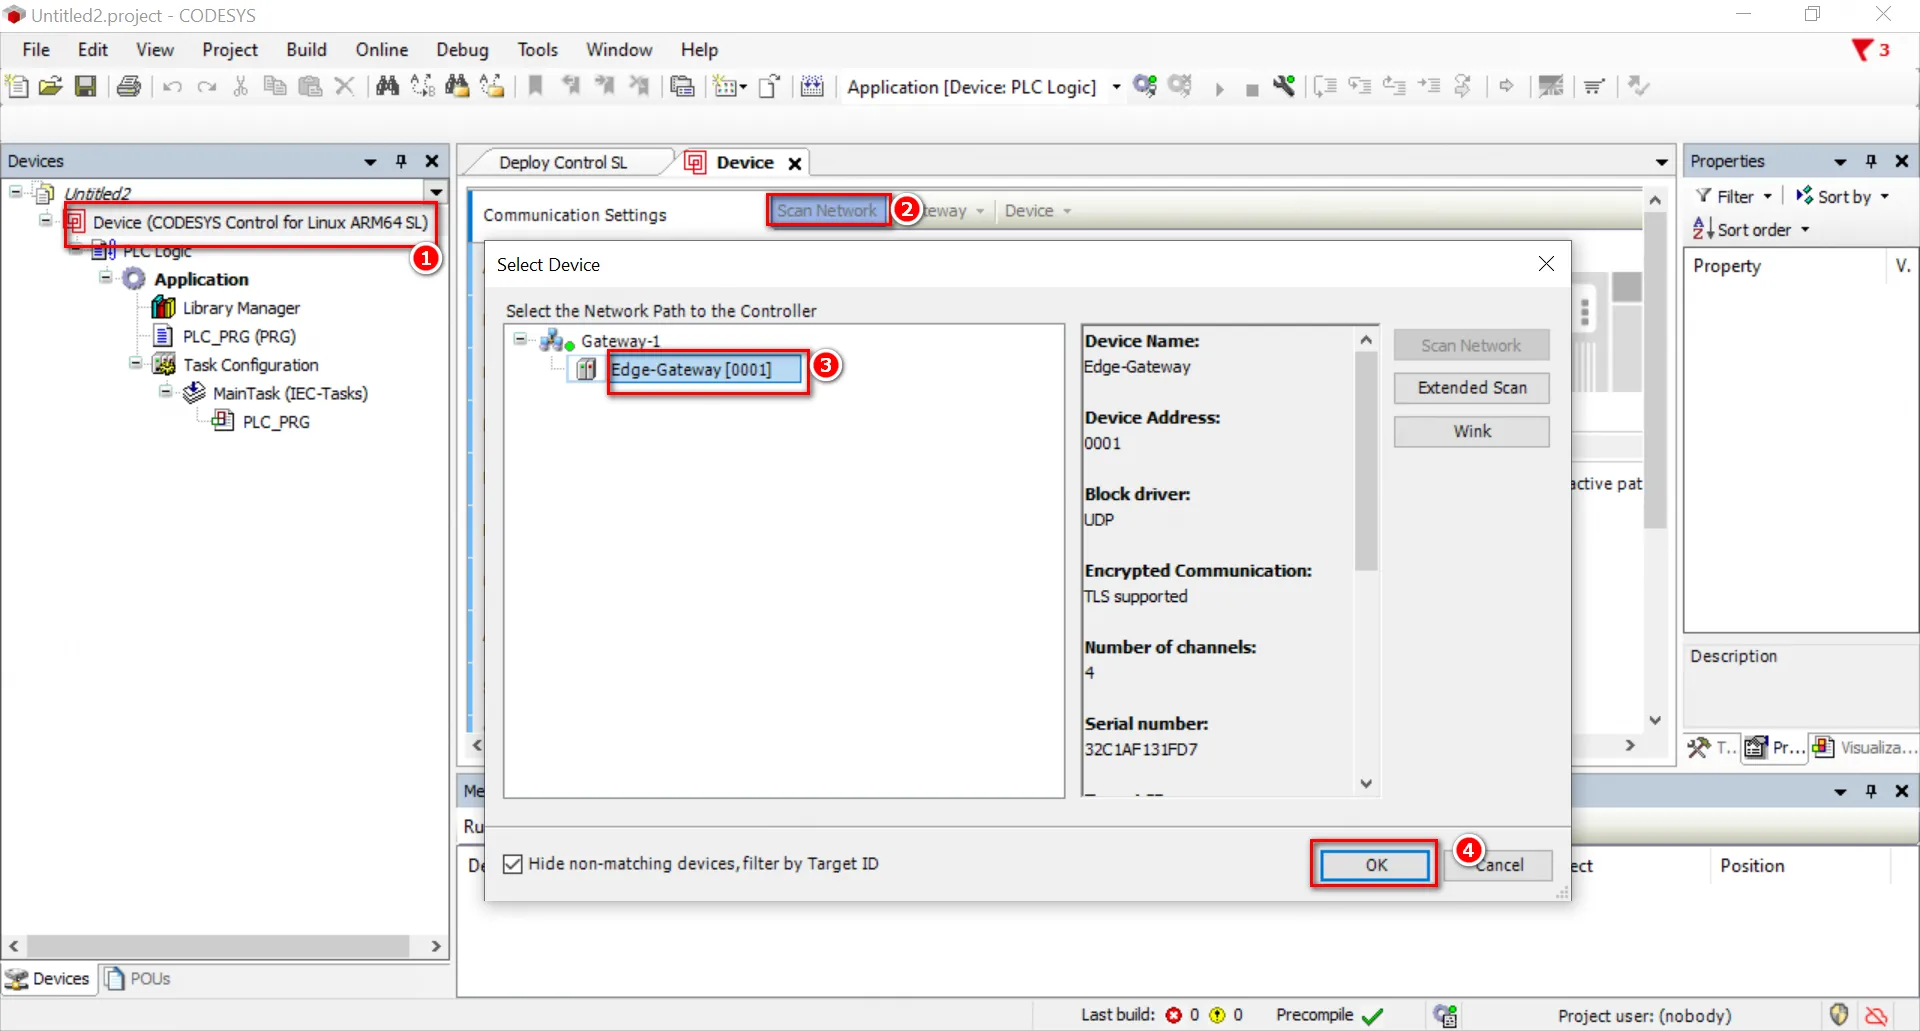Click the notifications flag icon
This screenshot has height=1031, width=1920.
tap(1862, 50)
